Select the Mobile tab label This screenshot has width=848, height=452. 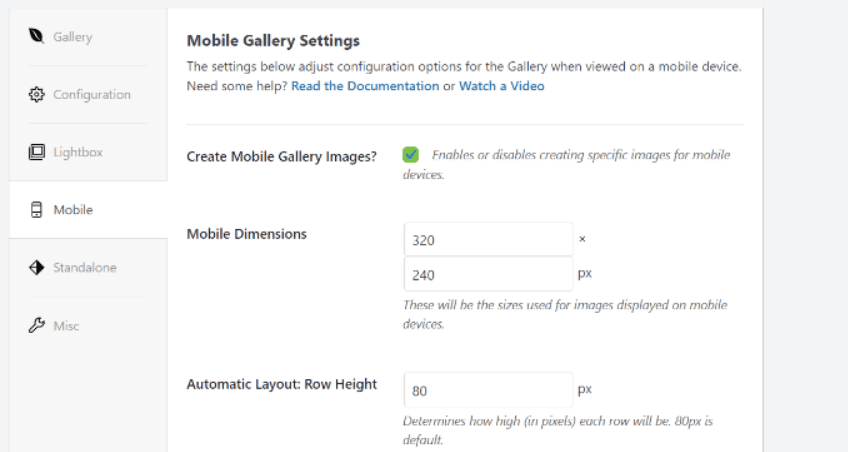[73, 210]
